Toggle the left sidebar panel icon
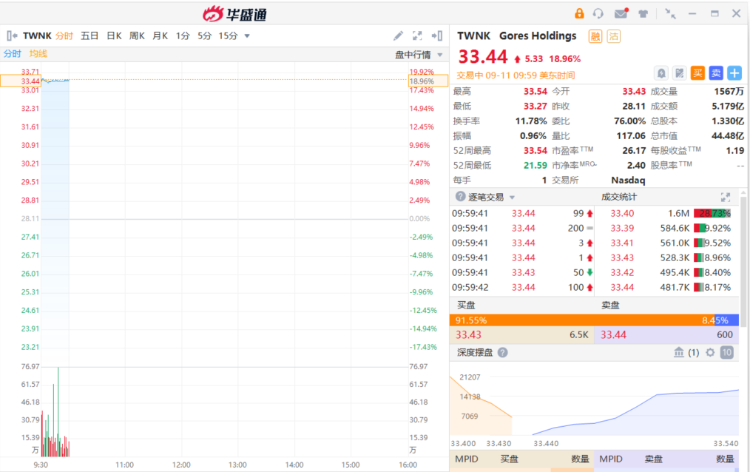 (x=12, y=36)
